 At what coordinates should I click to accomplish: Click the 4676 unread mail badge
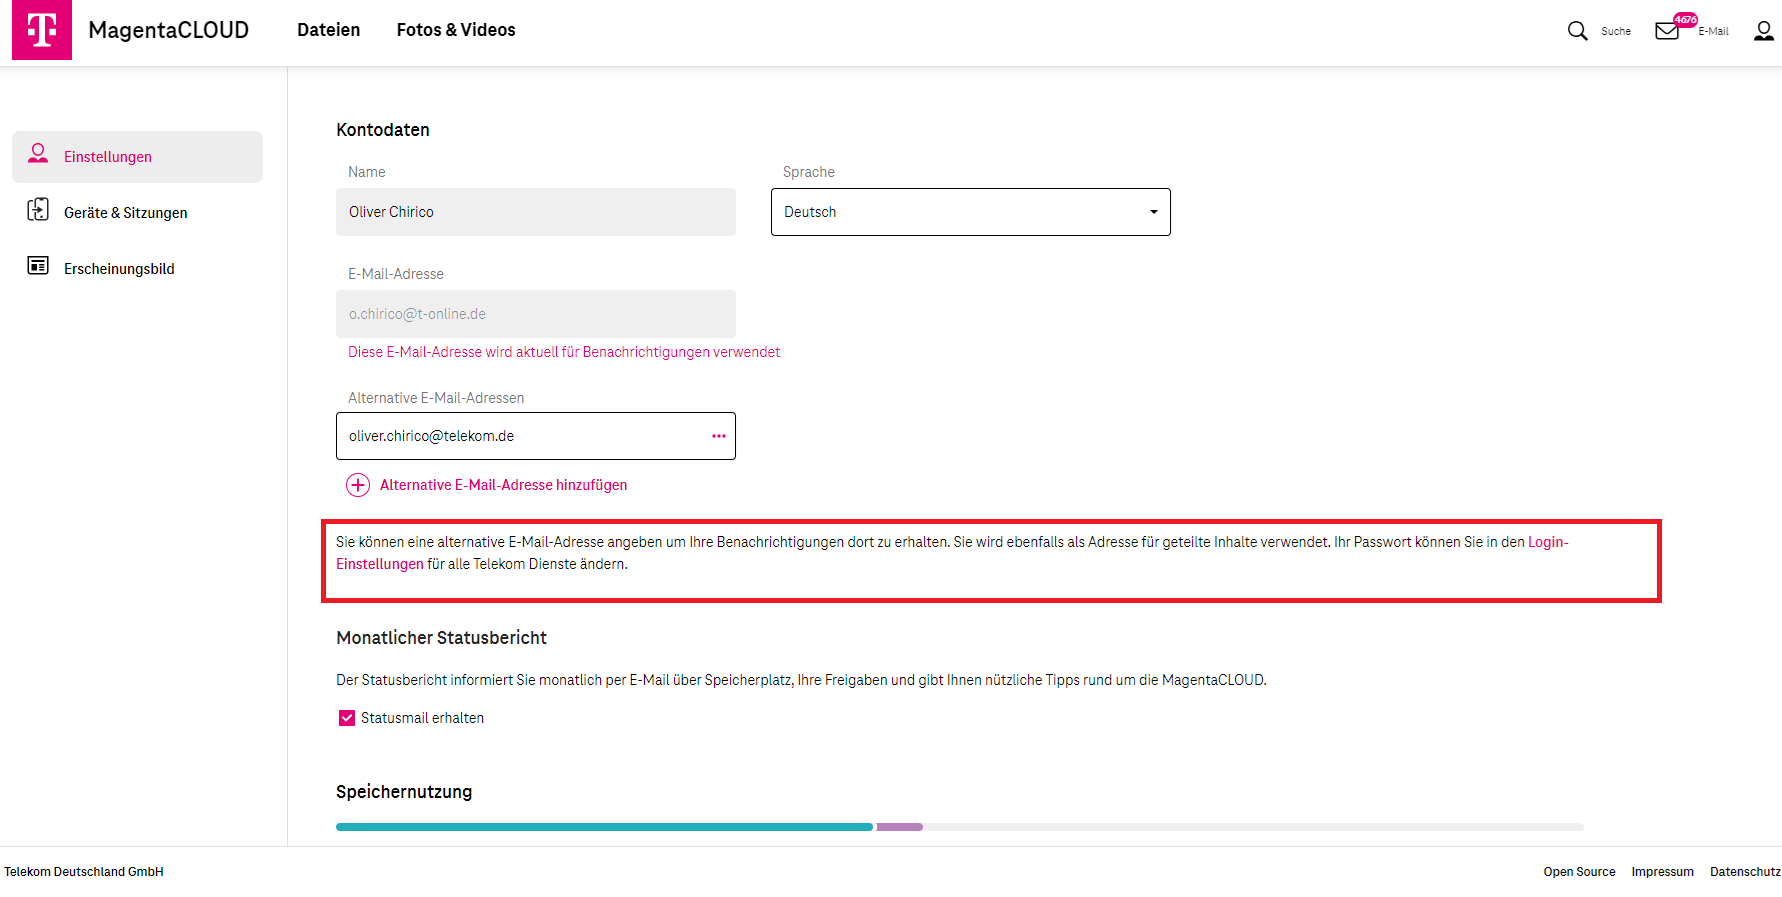point(1686,20)
